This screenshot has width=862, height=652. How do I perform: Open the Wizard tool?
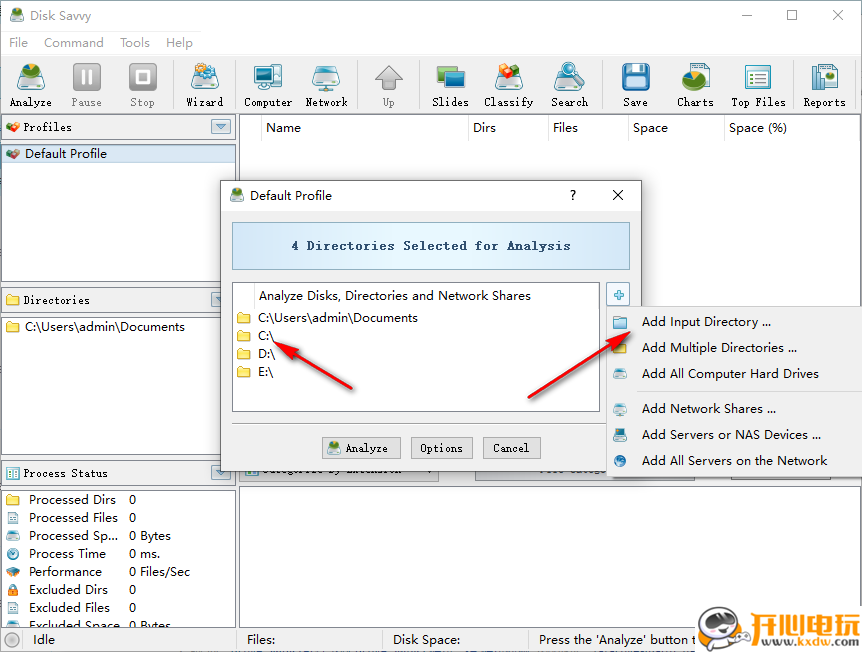tap(204, 85)
